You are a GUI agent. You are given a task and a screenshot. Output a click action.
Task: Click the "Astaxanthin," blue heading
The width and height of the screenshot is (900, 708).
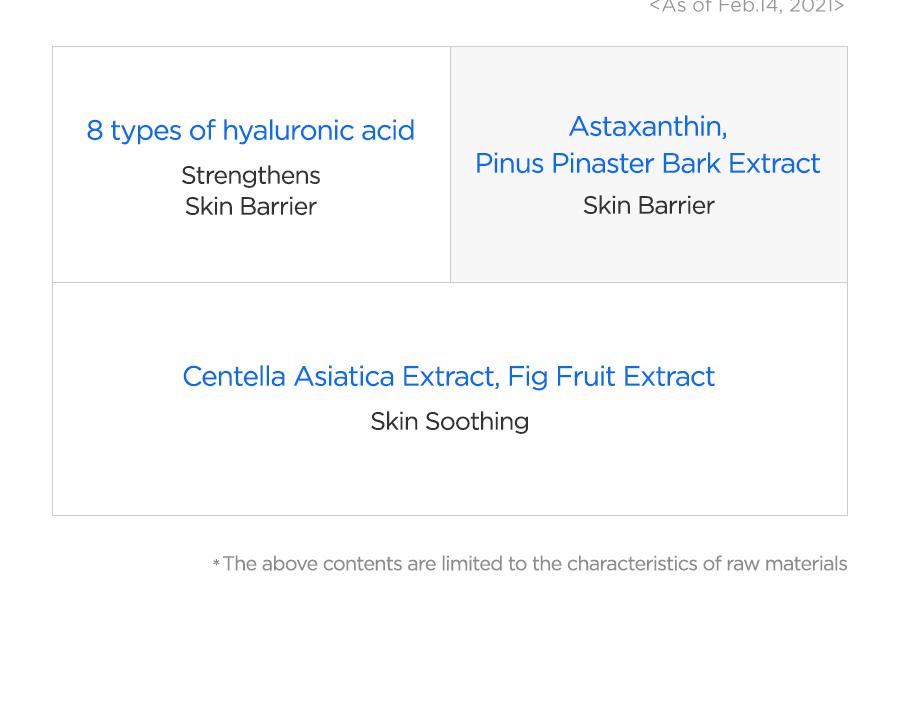pyautogui.click(x=648, y=127)
